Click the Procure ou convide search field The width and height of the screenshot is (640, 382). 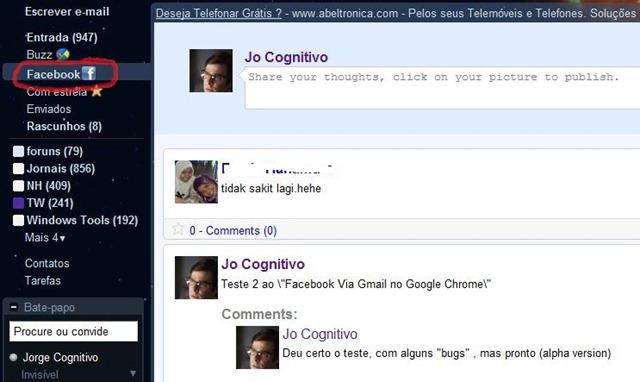[x=73, y=331]
